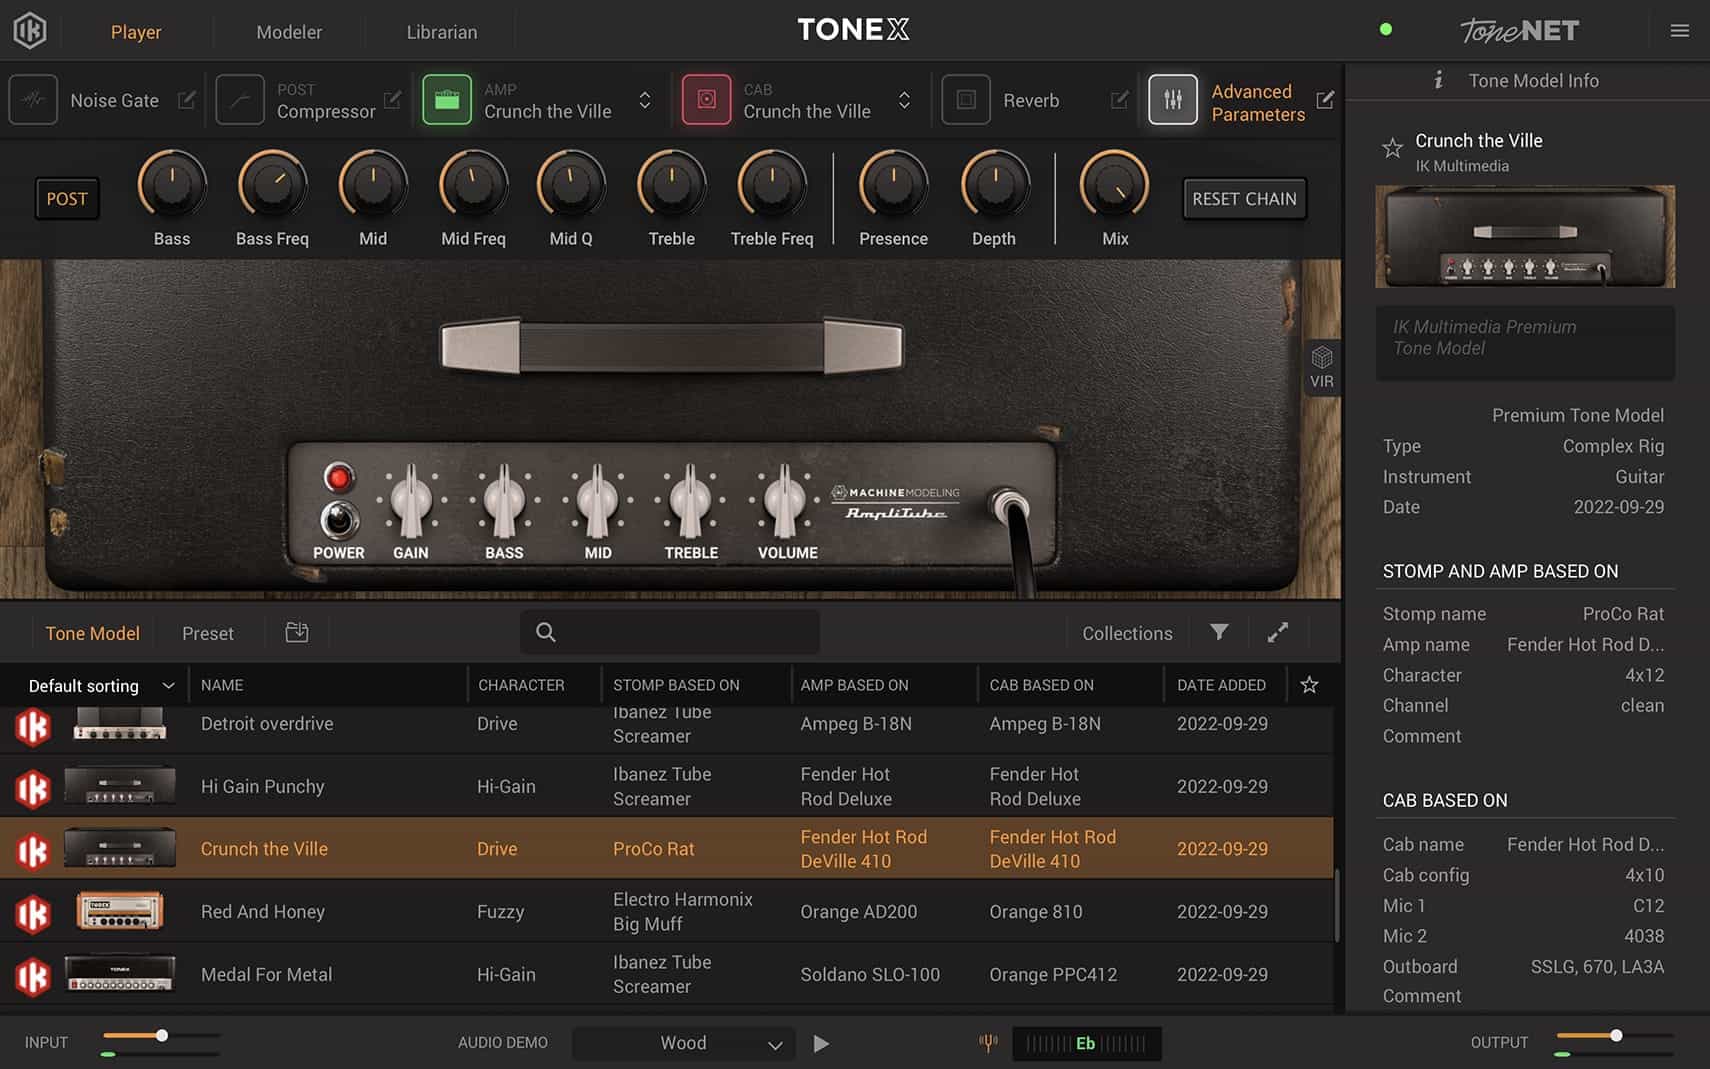Toggle the green AMP module icon
Viewport: 1710px width, 1069px height.
[447, 100]
